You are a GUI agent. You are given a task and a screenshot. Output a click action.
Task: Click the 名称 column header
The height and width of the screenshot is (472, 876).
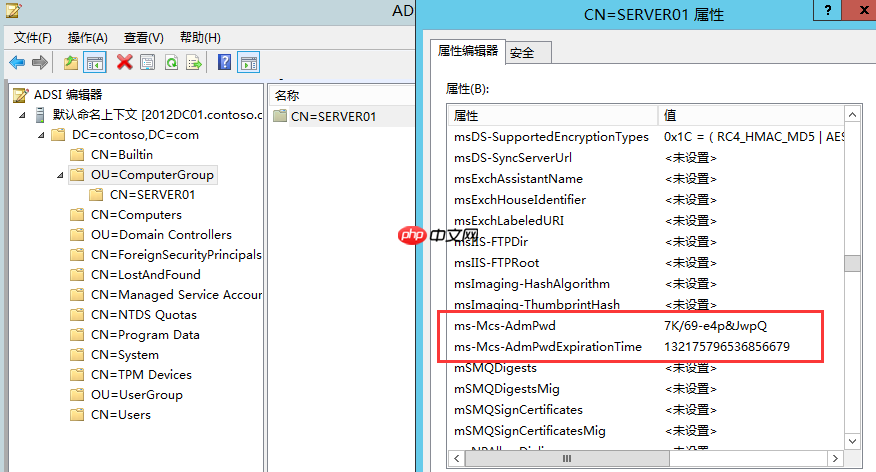click(342, 96)
